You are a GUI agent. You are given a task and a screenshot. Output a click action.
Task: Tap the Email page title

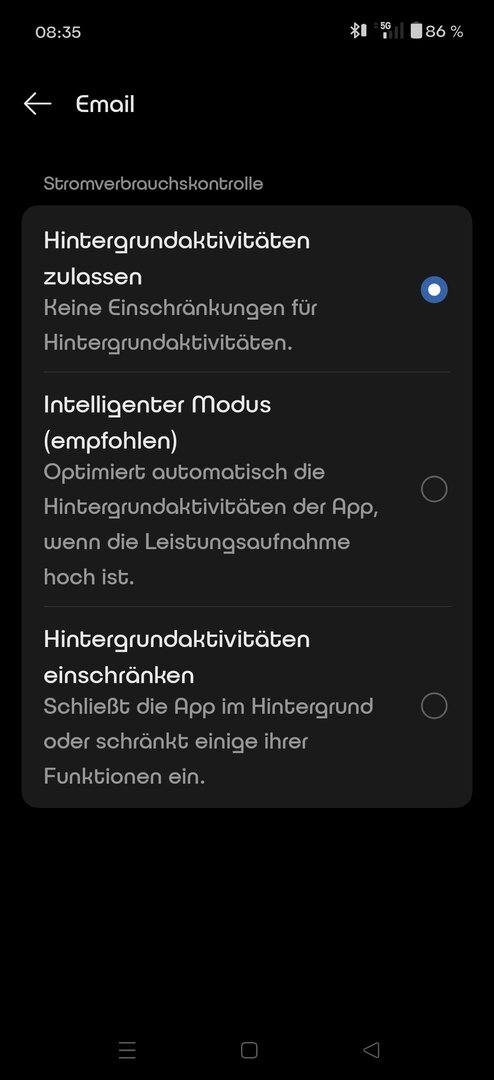[x=105, y=104]
